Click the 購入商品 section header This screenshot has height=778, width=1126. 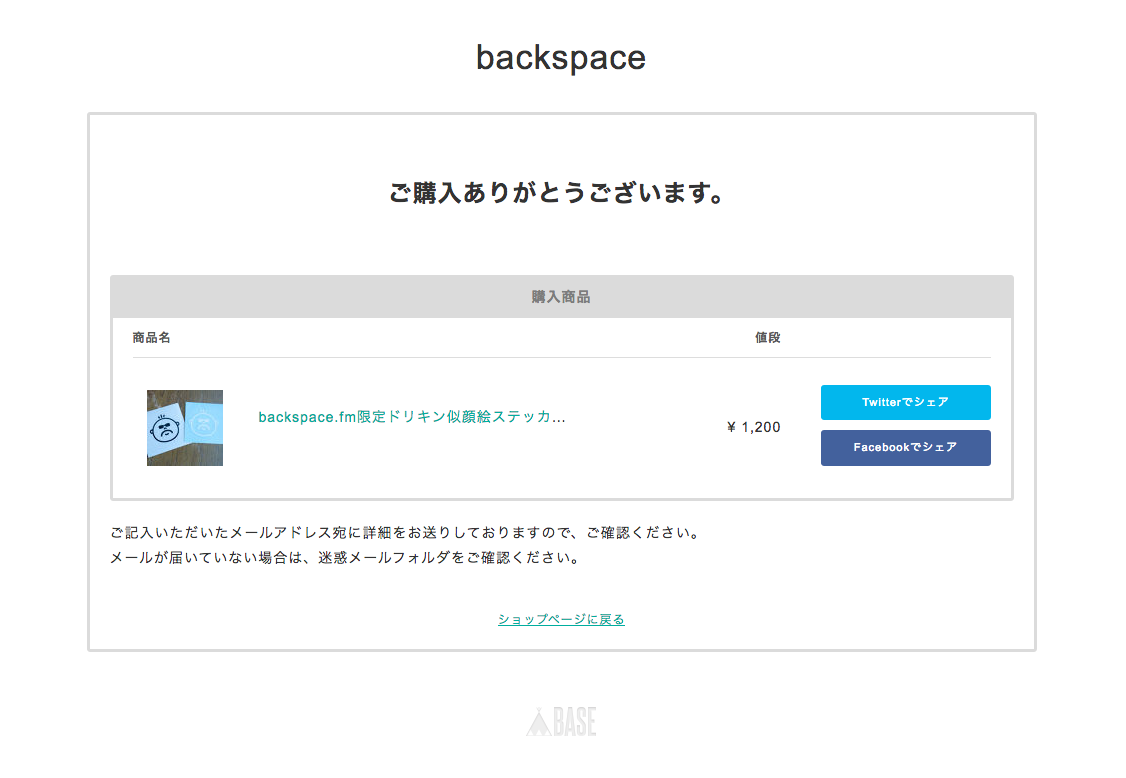coord(561,297)
